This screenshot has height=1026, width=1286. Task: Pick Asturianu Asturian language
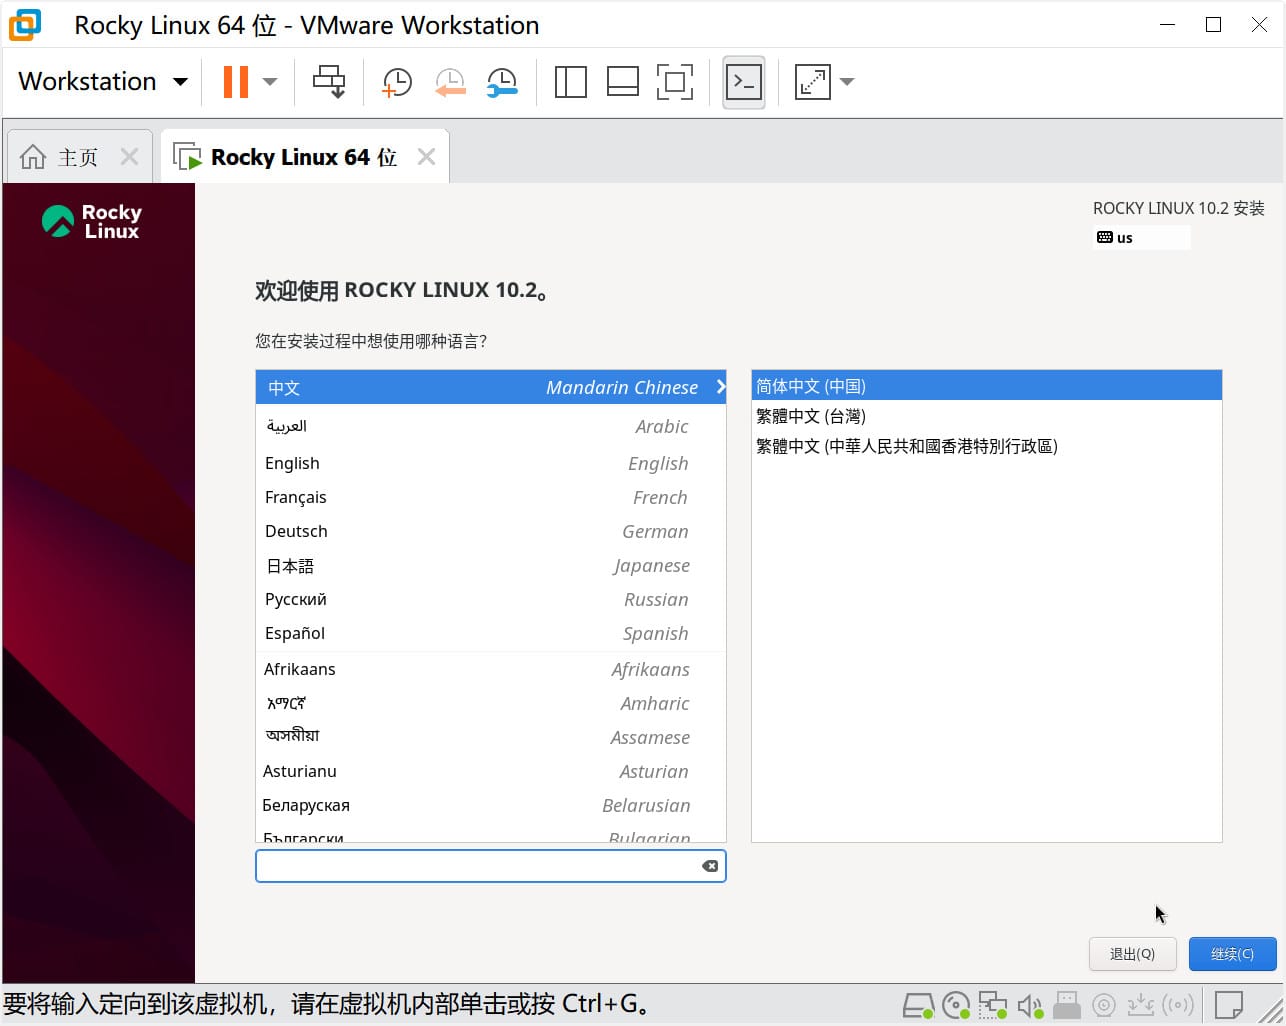[491, 771]
